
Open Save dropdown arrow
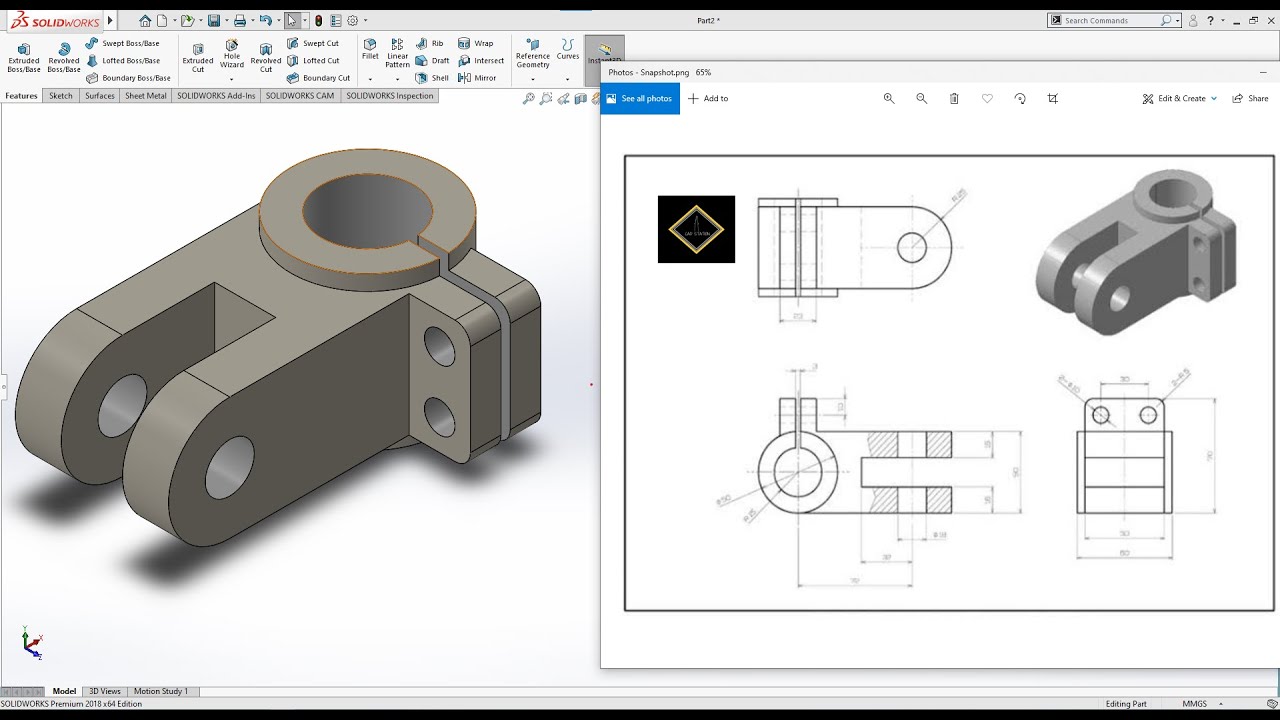(225, 20)
